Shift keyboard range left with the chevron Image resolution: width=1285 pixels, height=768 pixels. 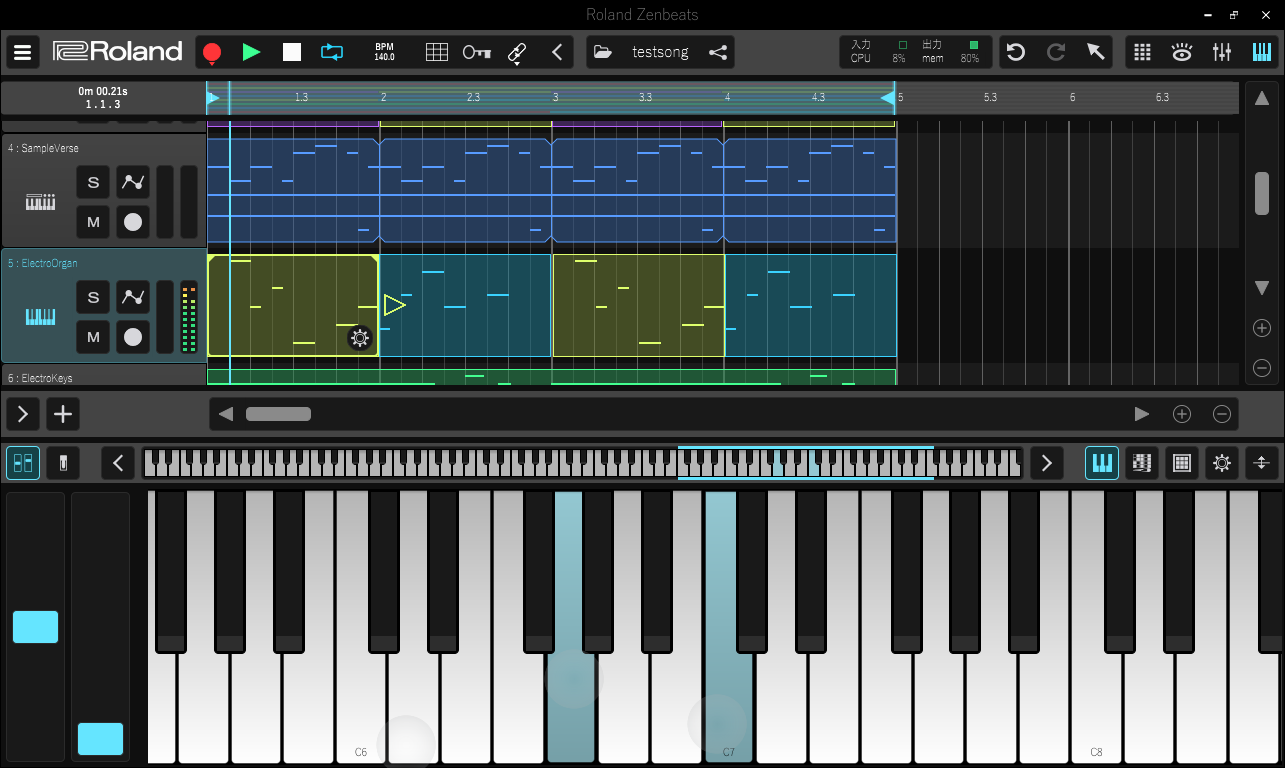pos(118,463)
